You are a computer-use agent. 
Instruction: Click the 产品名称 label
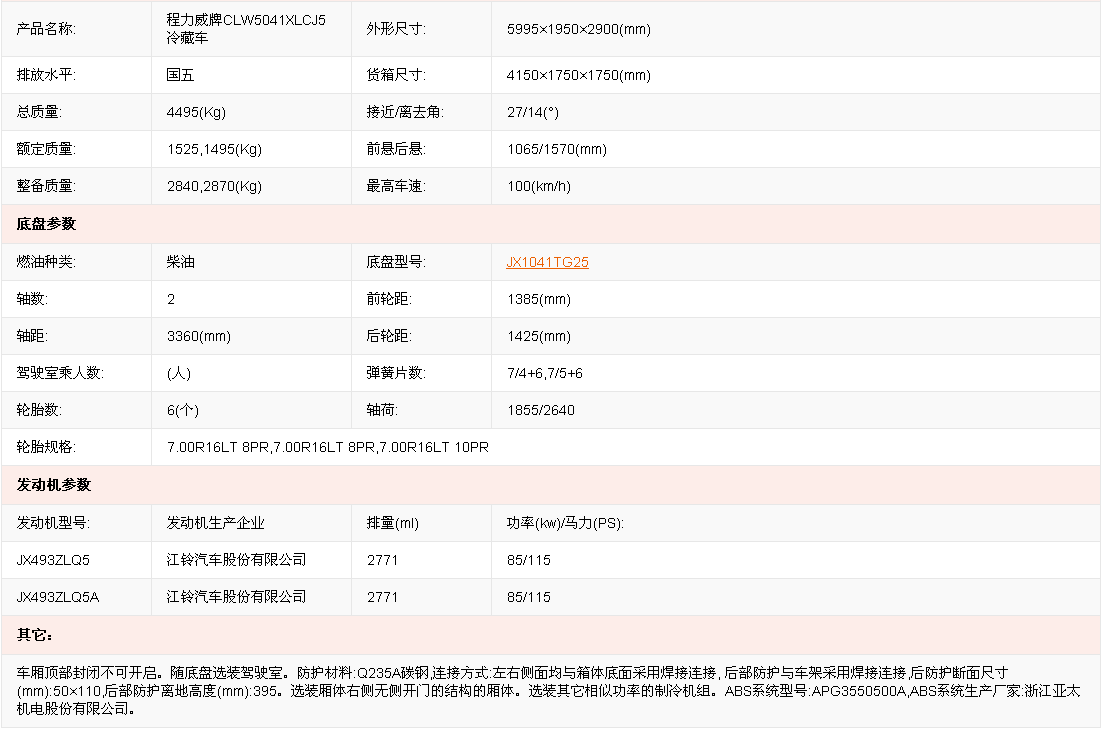tap(46, 29)
